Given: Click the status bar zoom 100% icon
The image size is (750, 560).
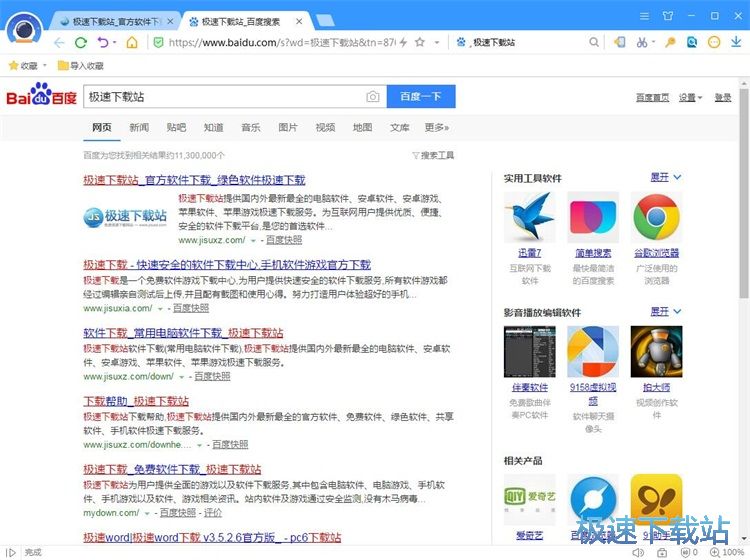Looking at the screenshot, I should 727,552.
